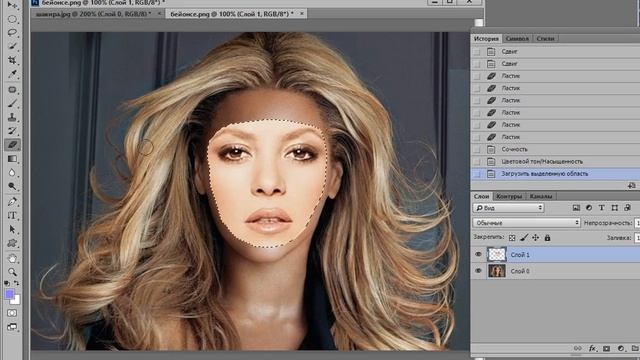Select the Hand tool
640x360 pixels.
[x=12, y=258]
